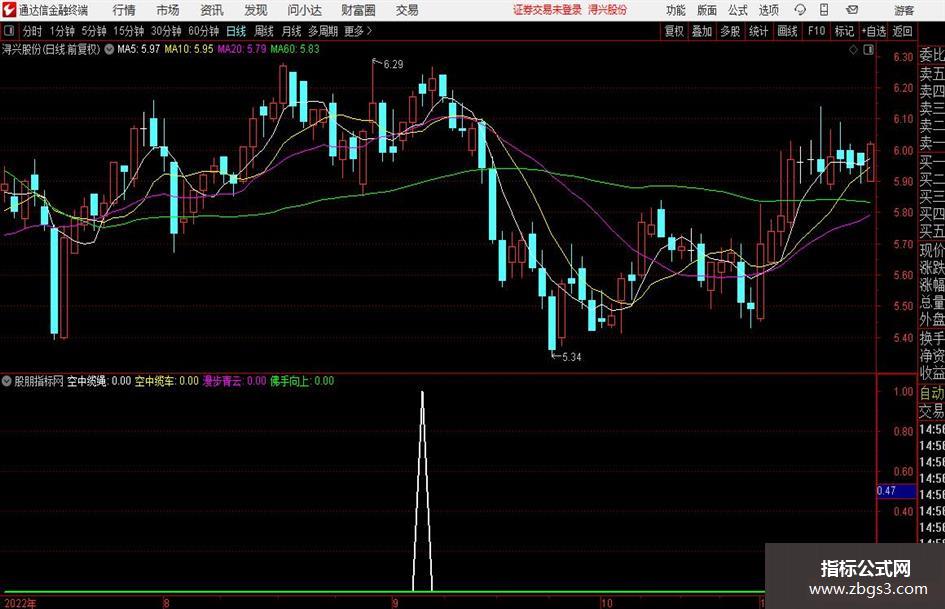Switch to the 周线 weekly tab
Image resolution: width=945 pixels, height=609 pixels.
(263, 31)
